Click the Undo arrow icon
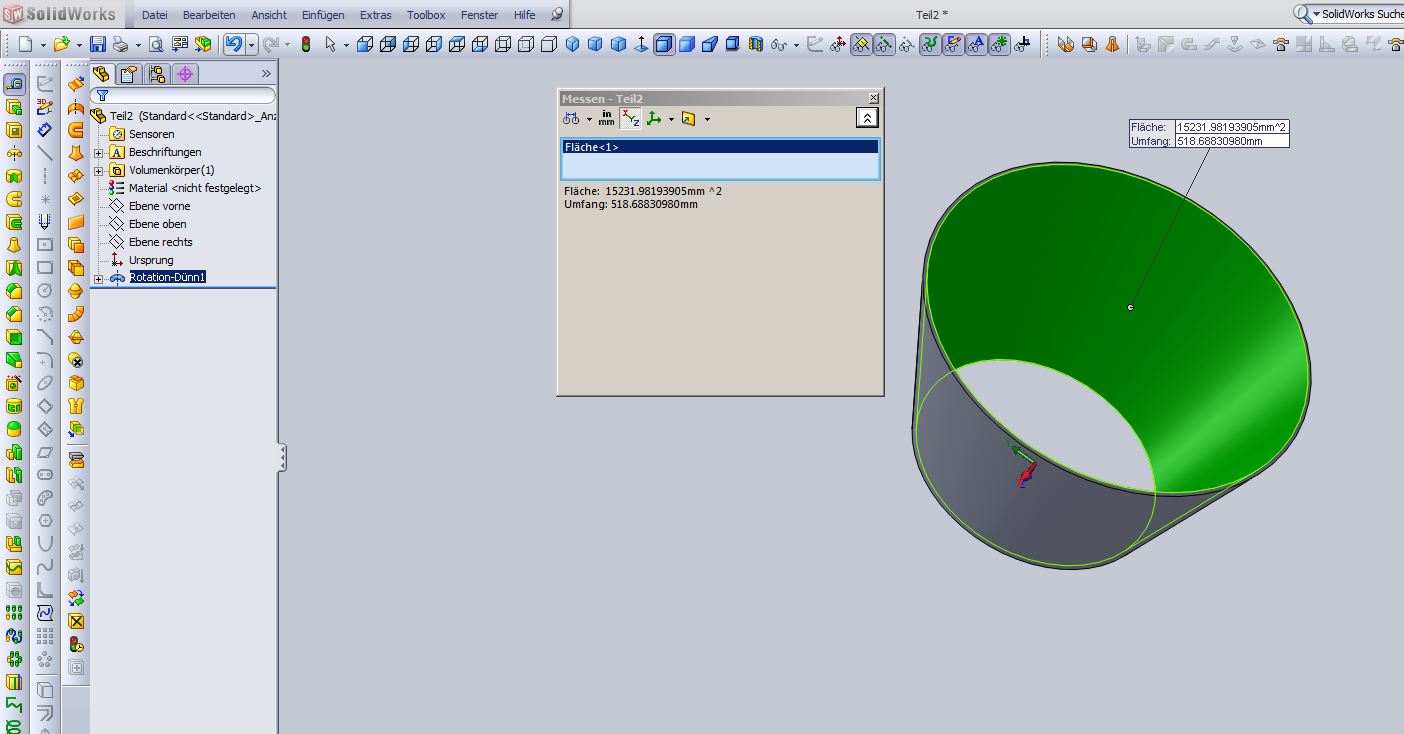The height and width of the screenshot is (734, 1404). tap(233, 44)
